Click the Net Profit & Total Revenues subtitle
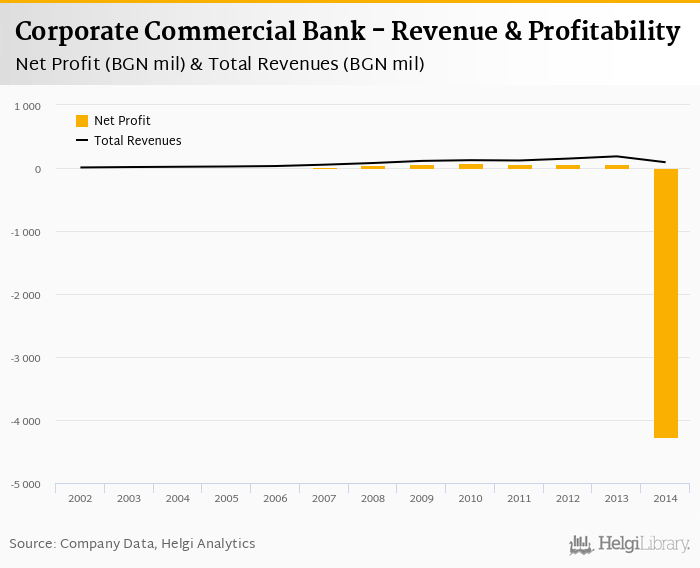700x568 pixels. click(x=221, y=64)
